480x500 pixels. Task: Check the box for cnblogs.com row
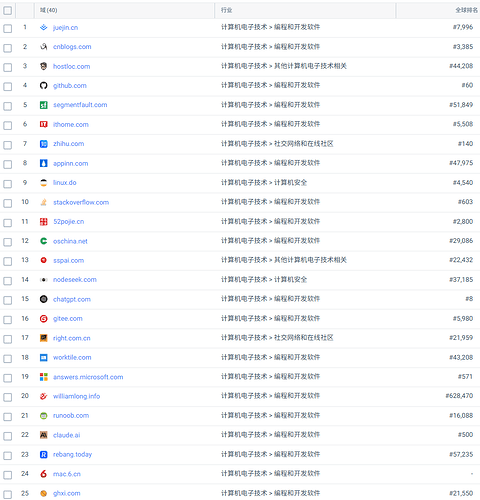coord(7,48)
